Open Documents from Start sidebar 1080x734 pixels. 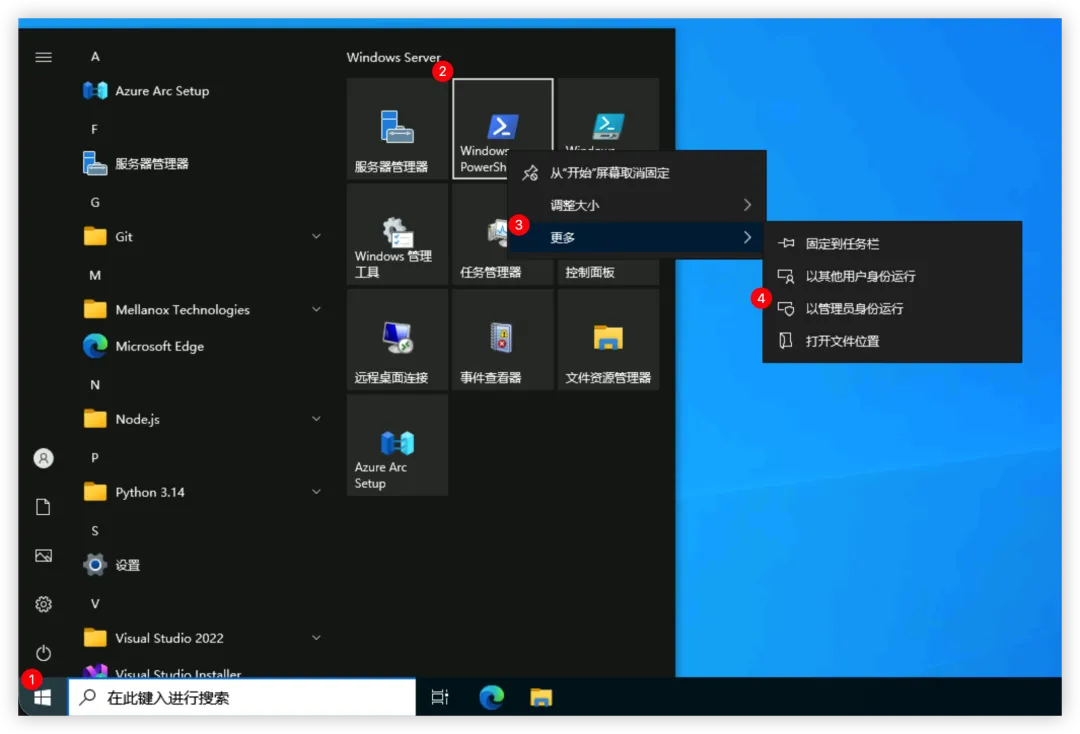pyautogui.click(x=43, y=507)
